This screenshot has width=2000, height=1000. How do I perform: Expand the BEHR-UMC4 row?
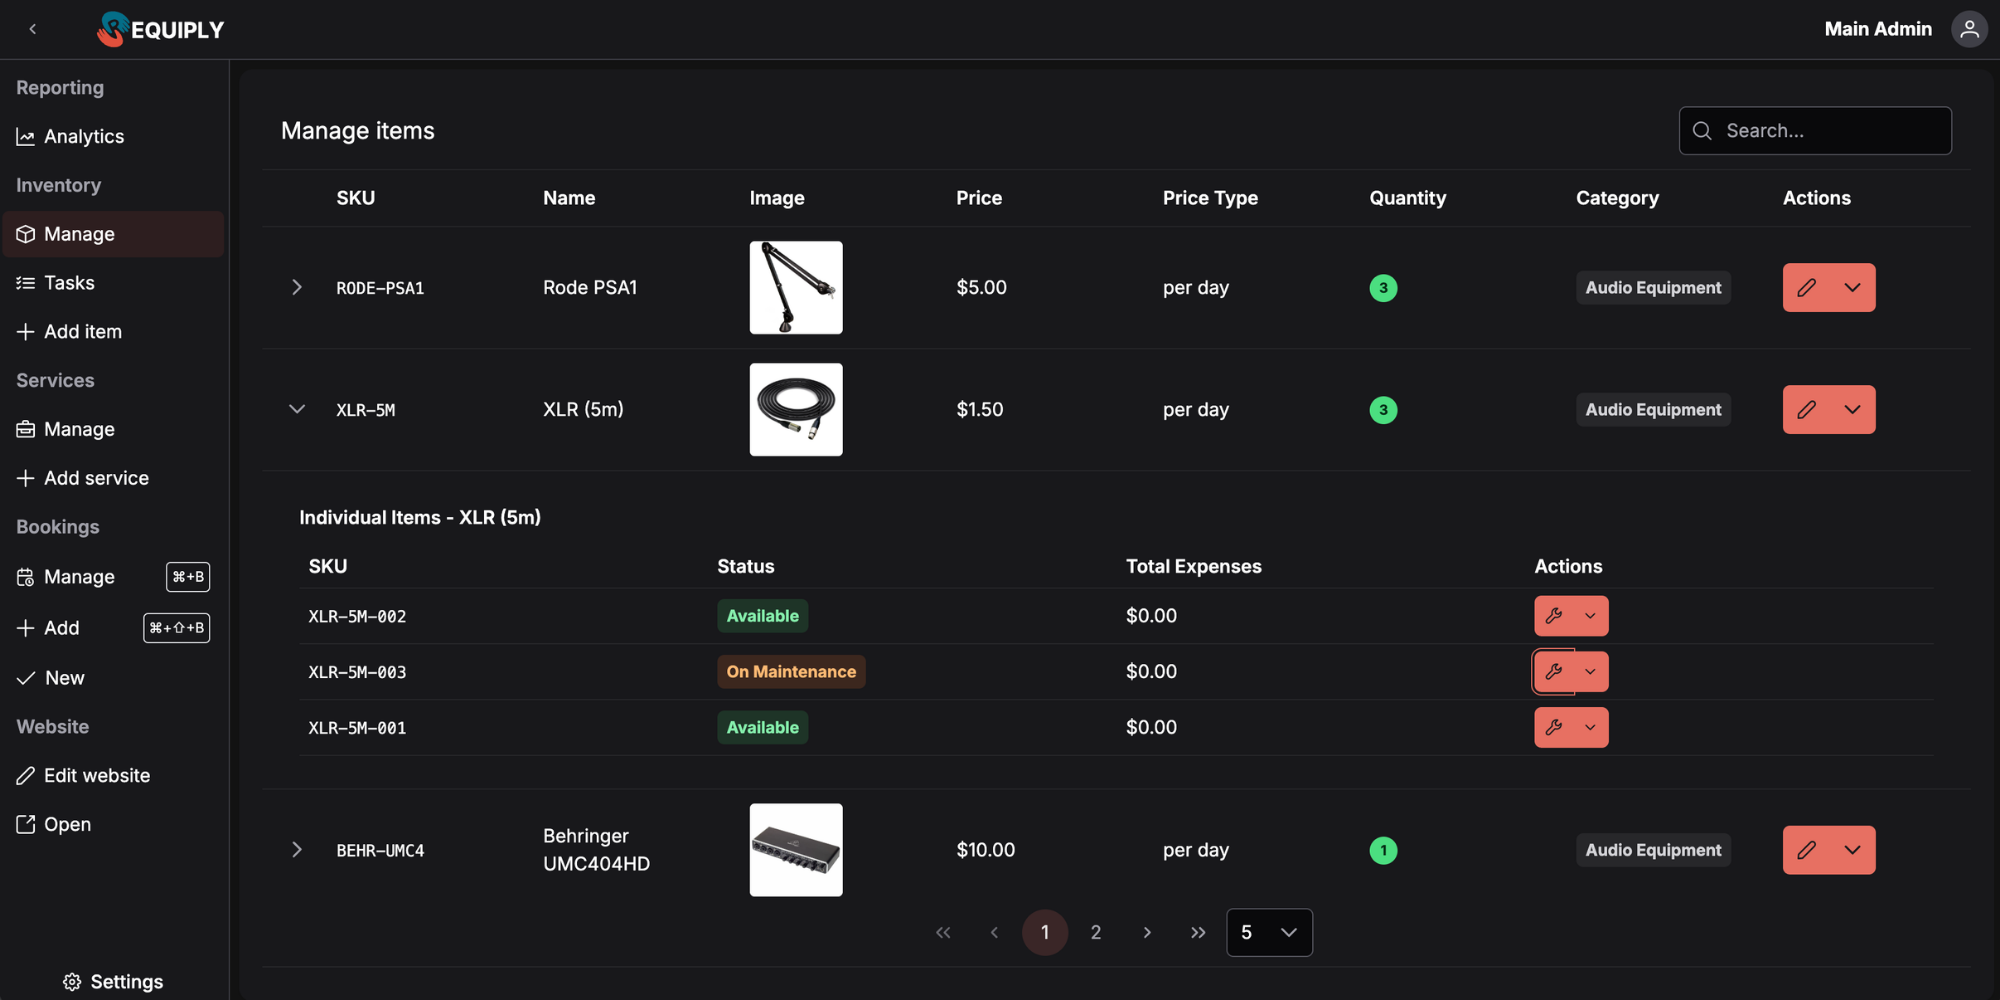(296, 849)
